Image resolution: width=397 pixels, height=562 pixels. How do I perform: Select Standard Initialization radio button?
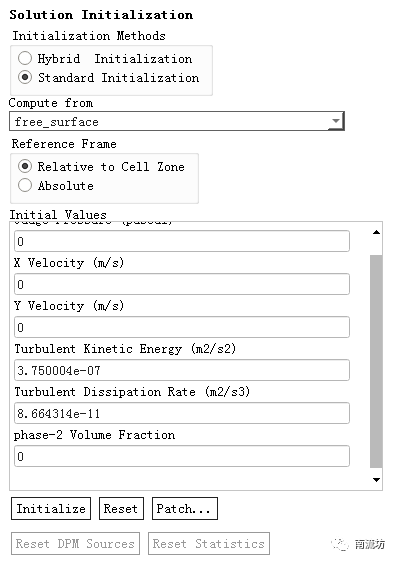pos(25,77)
